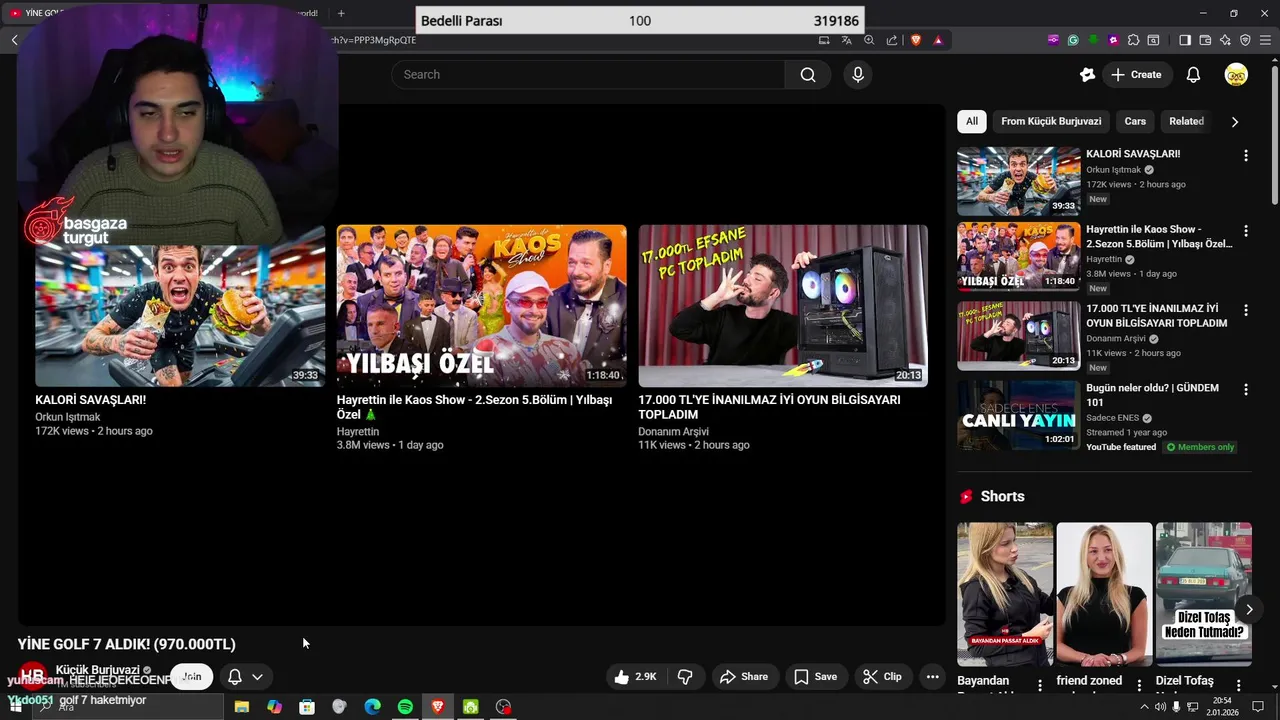1280x720 pixels.
Task: Open more actions three-dot menu below video
Action: pyautogui.click(x=932, y=677)
